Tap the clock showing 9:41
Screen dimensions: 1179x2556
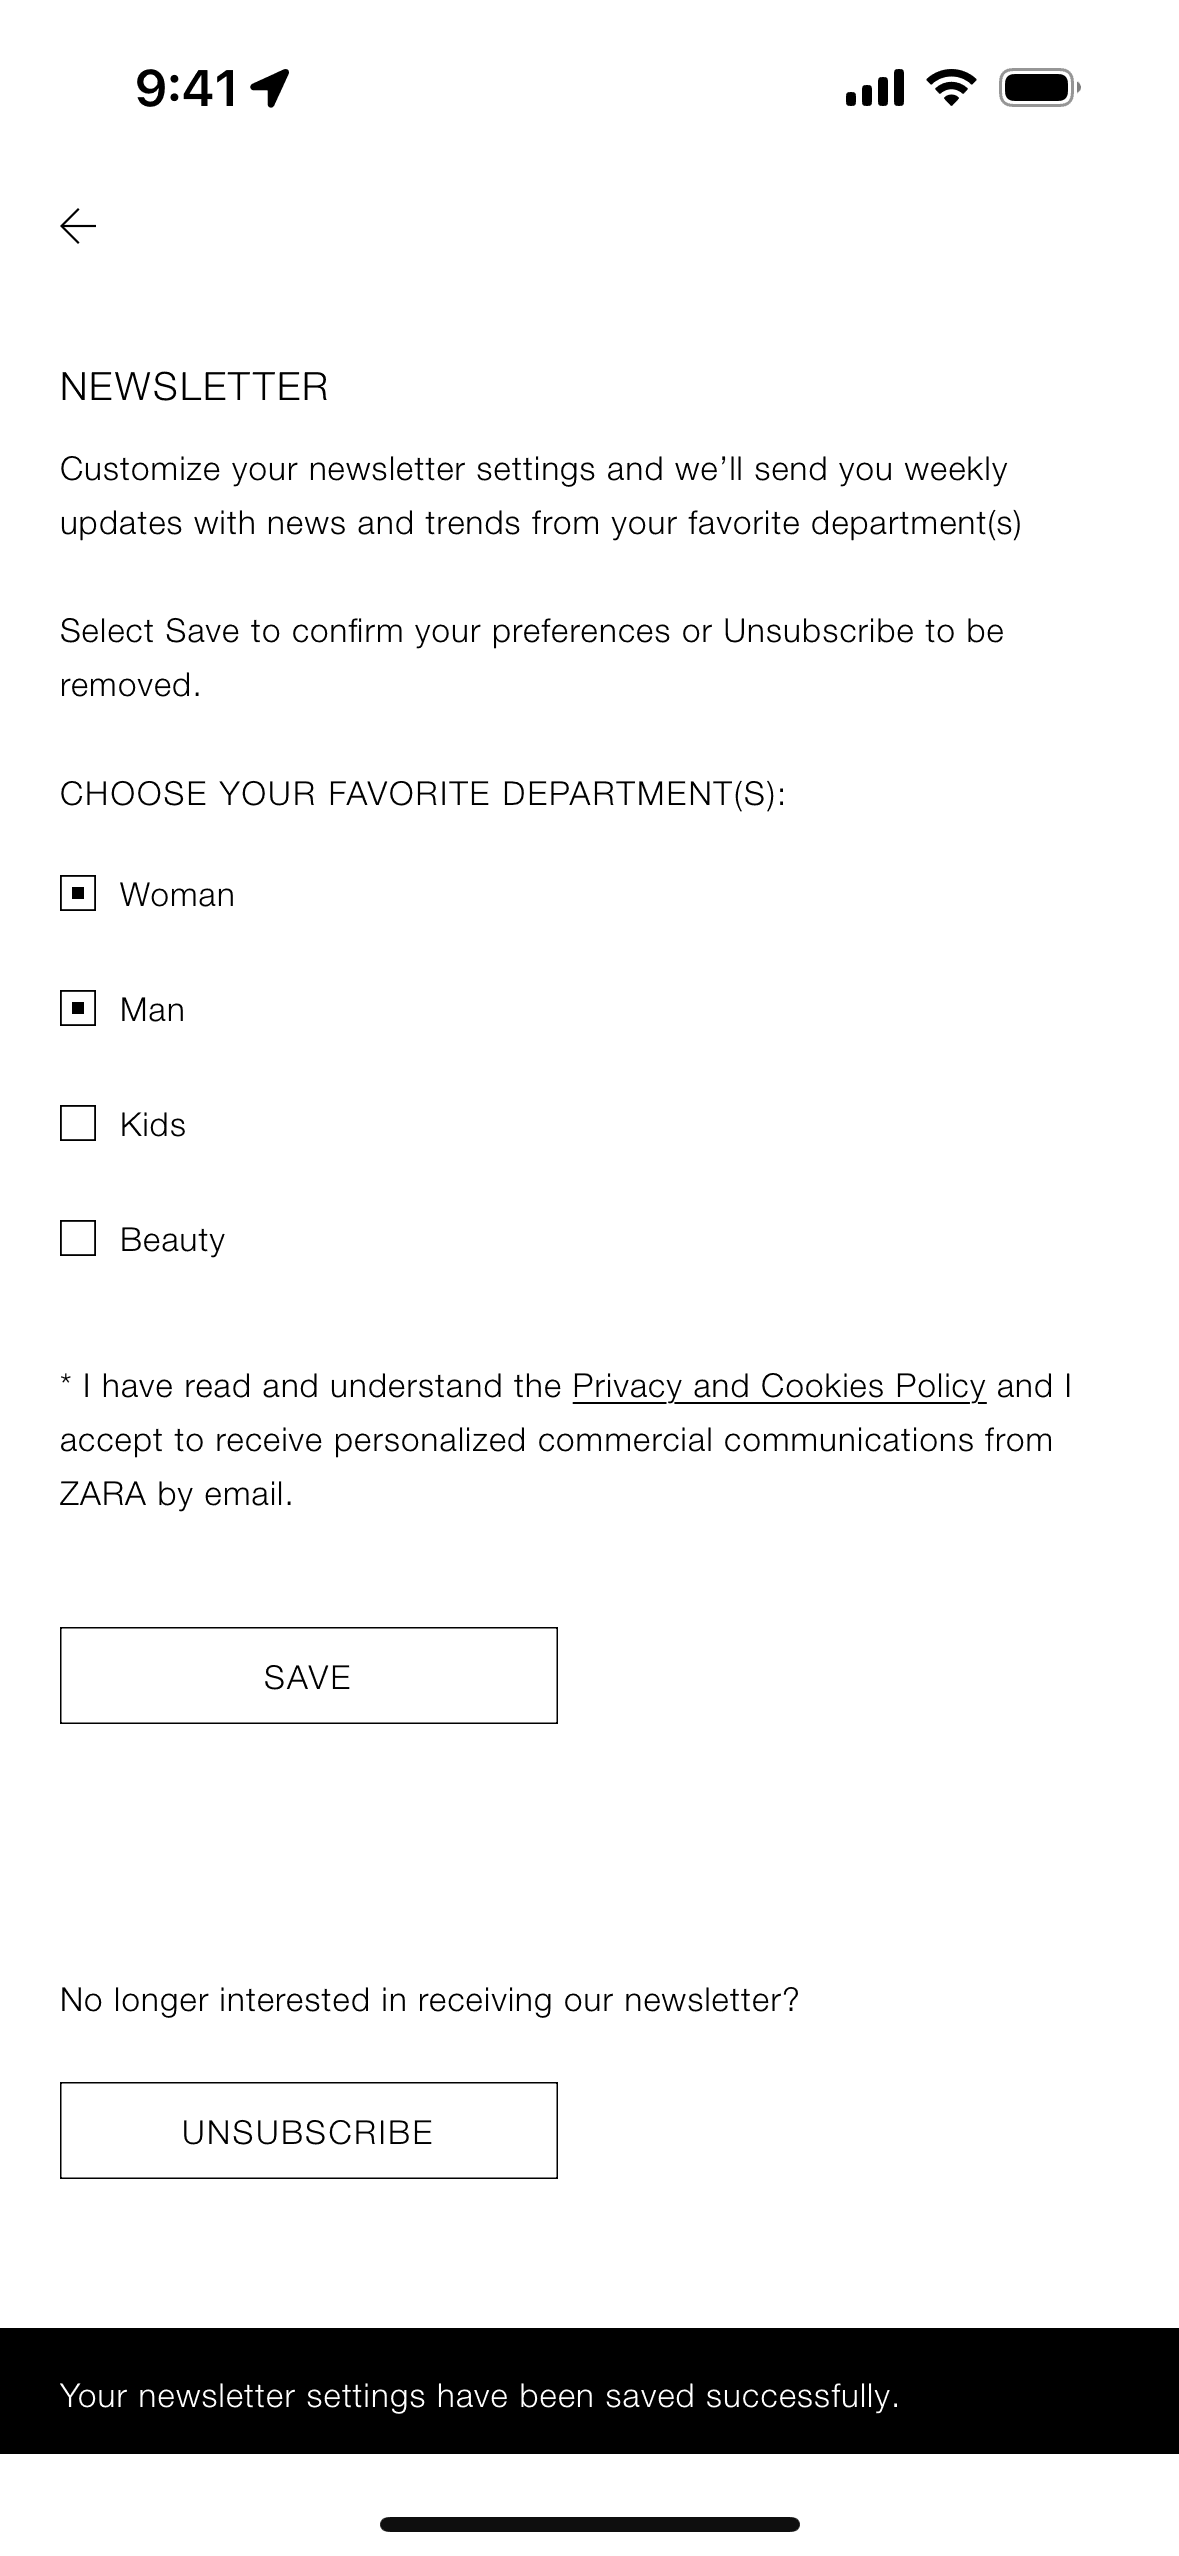tap(186, 85)
